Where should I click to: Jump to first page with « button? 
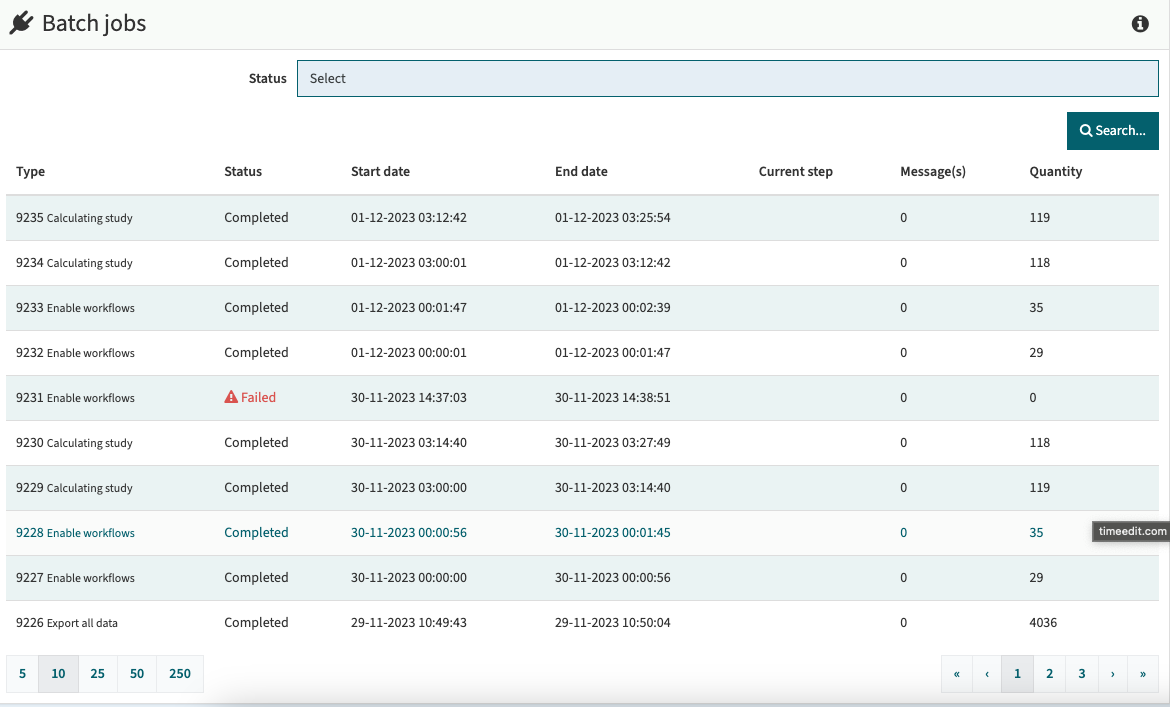tap(957, 673)
